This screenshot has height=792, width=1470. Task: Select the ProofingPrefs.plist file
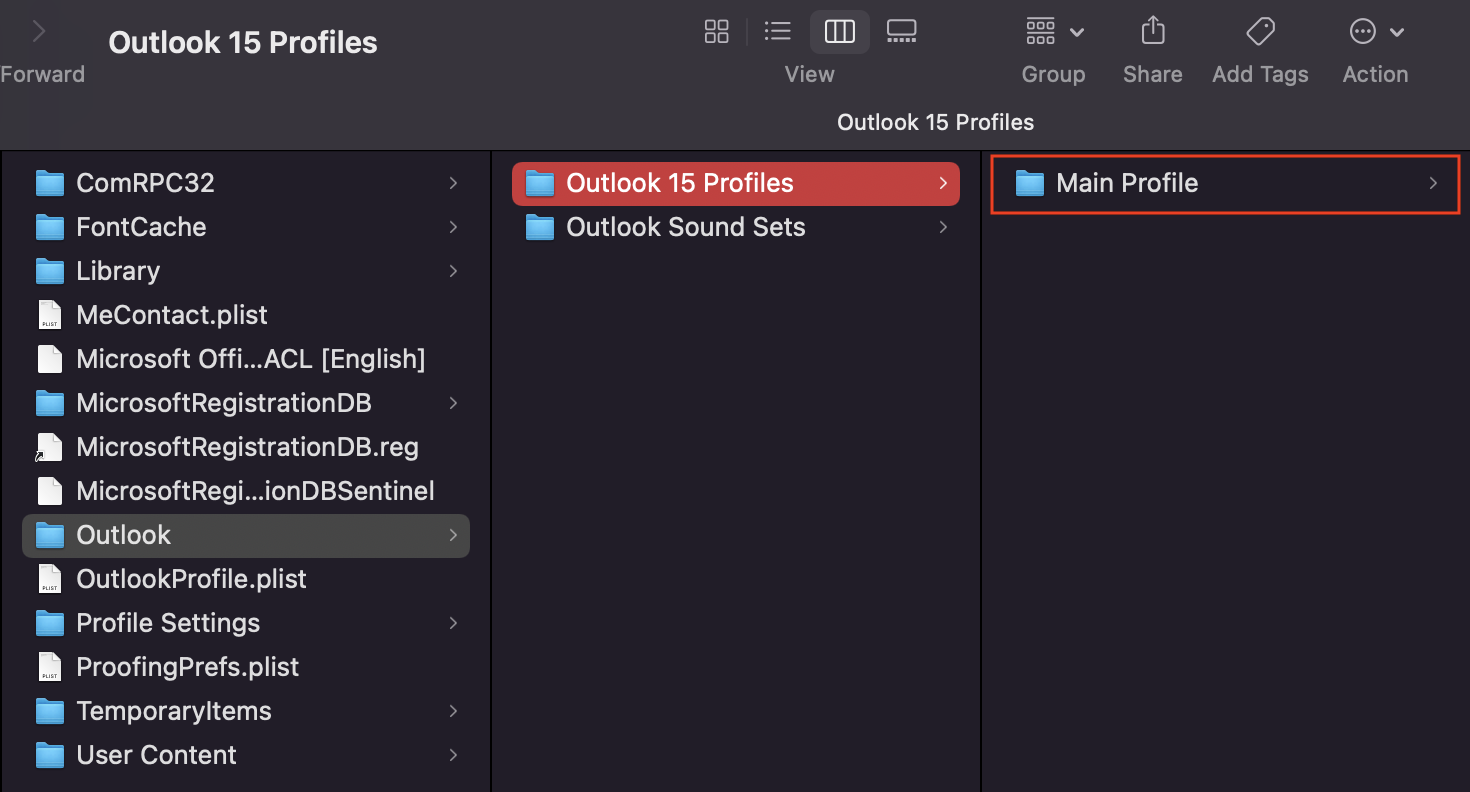187,667
